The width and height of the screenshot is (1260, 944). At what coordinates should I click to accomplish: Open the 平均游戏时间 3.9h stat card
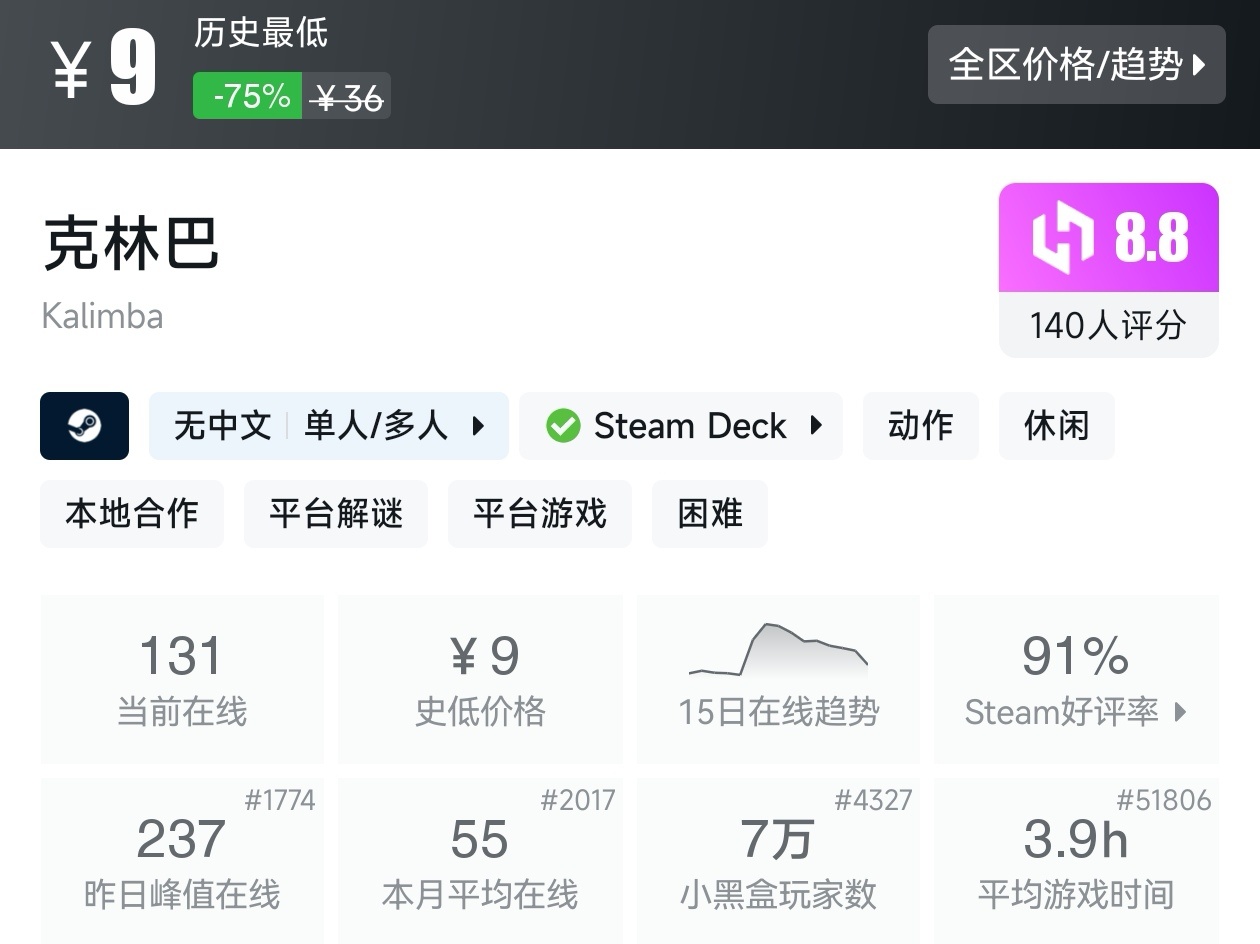click(x=1076, y=860)
